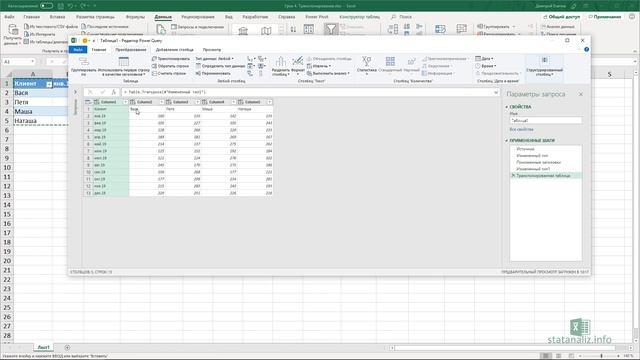This screenshot has width=640, height=360.
Task: Click the Comments button in Excel
Action: click(x=604, y=17)
